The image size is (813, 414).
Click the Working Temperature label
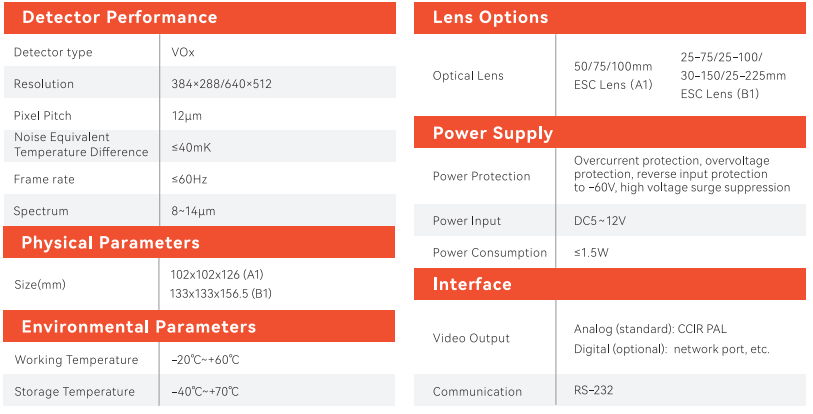pos(76,360)
